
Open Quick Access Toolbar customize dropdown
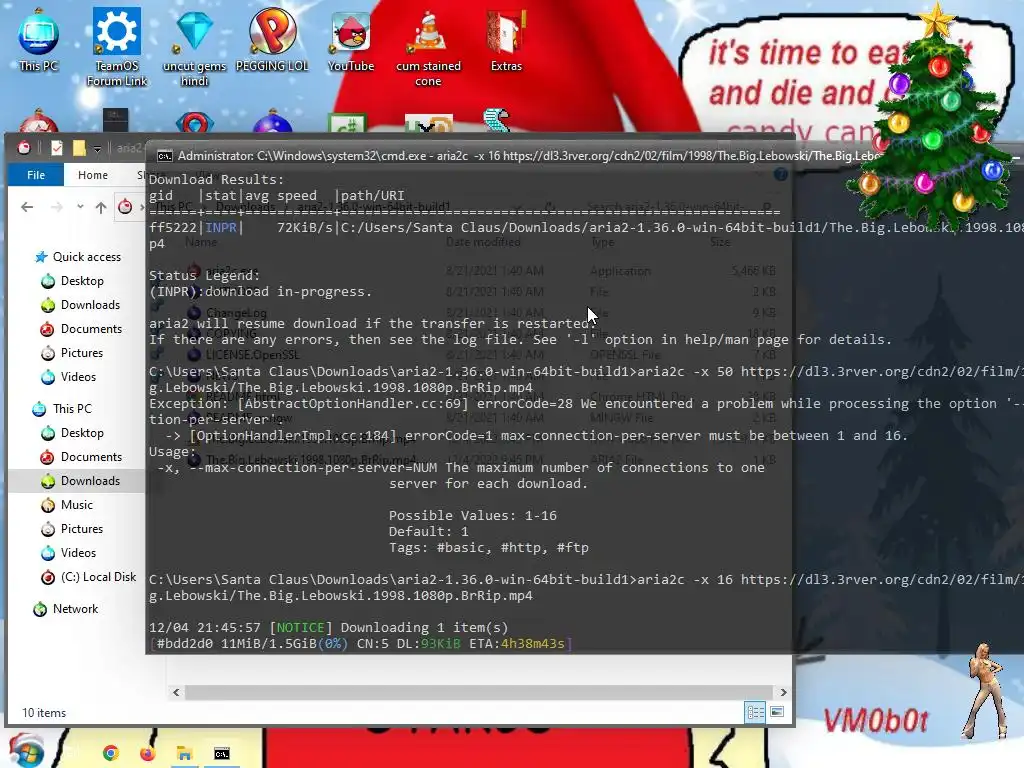[x=97, y=149]
